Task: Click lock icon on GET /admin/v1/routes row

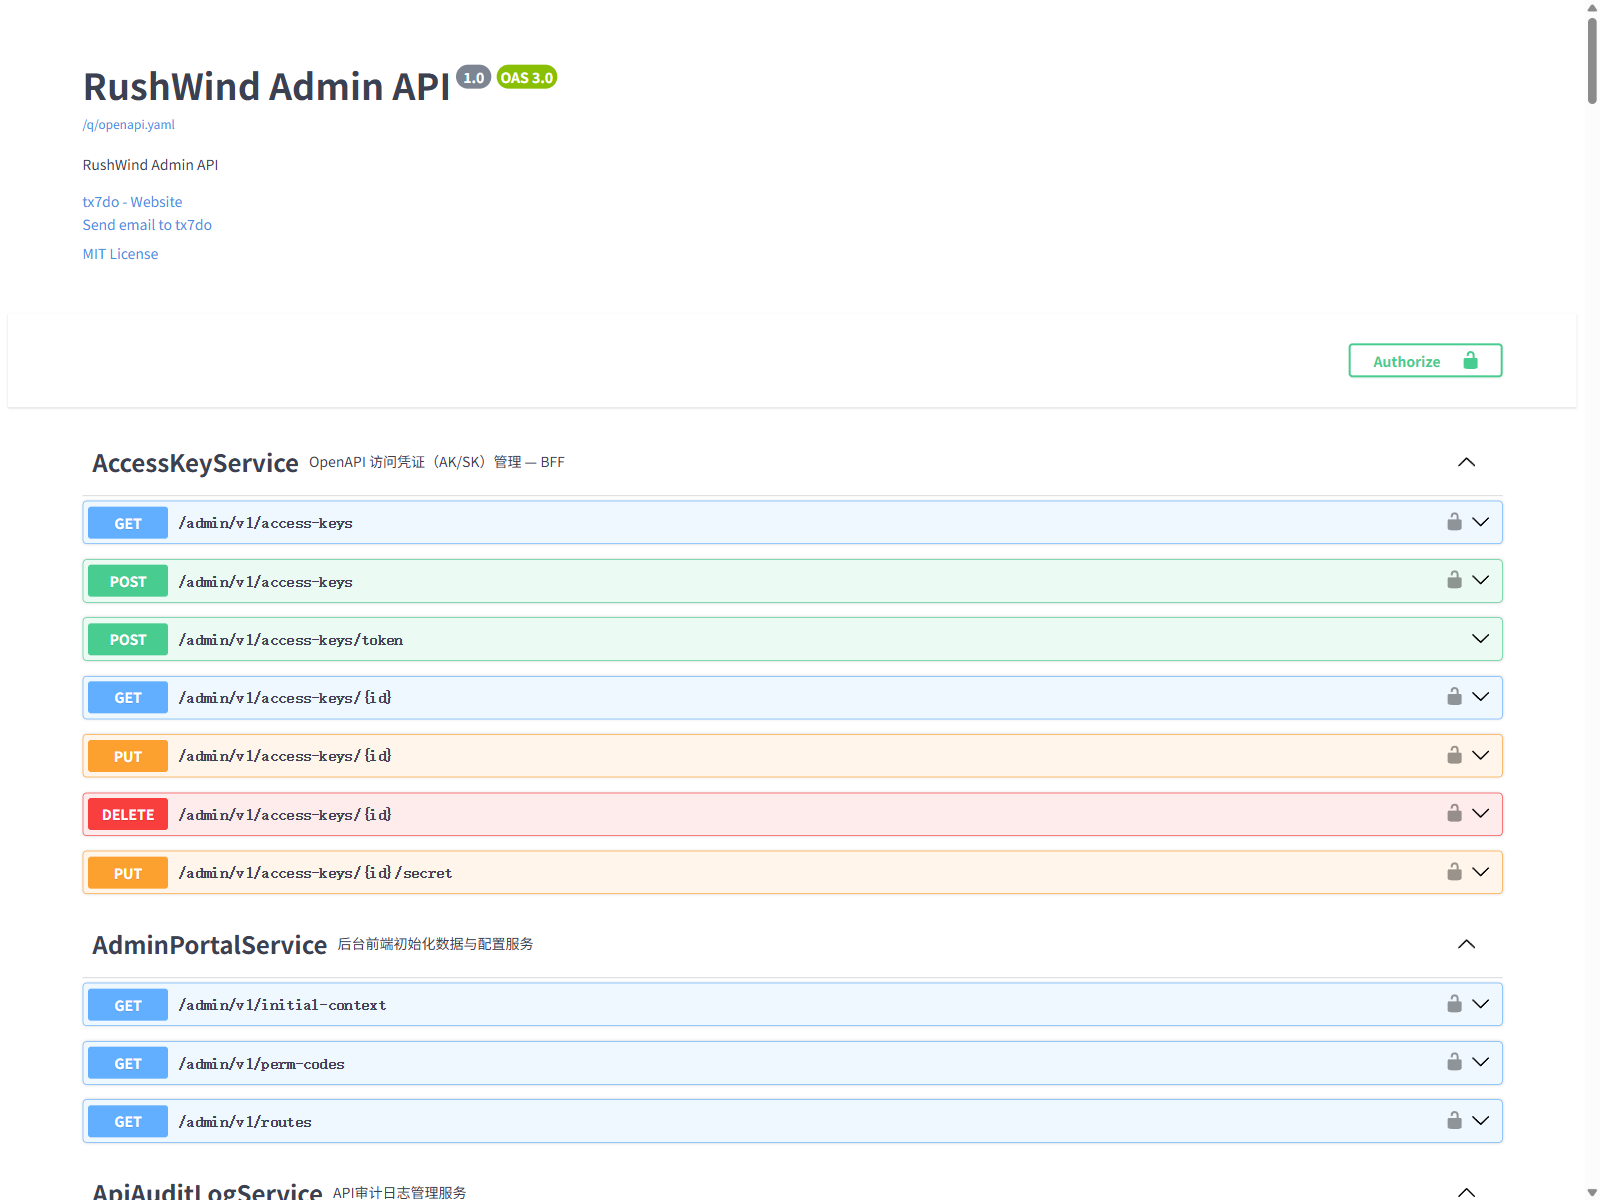Action: [x=1454, y=1120]
